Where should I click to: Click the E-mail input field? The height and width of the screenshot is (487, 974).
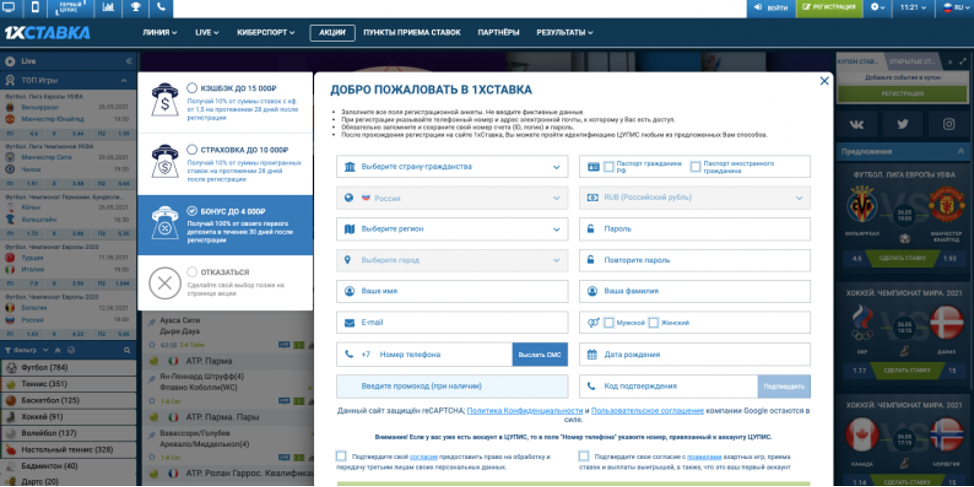452,323
